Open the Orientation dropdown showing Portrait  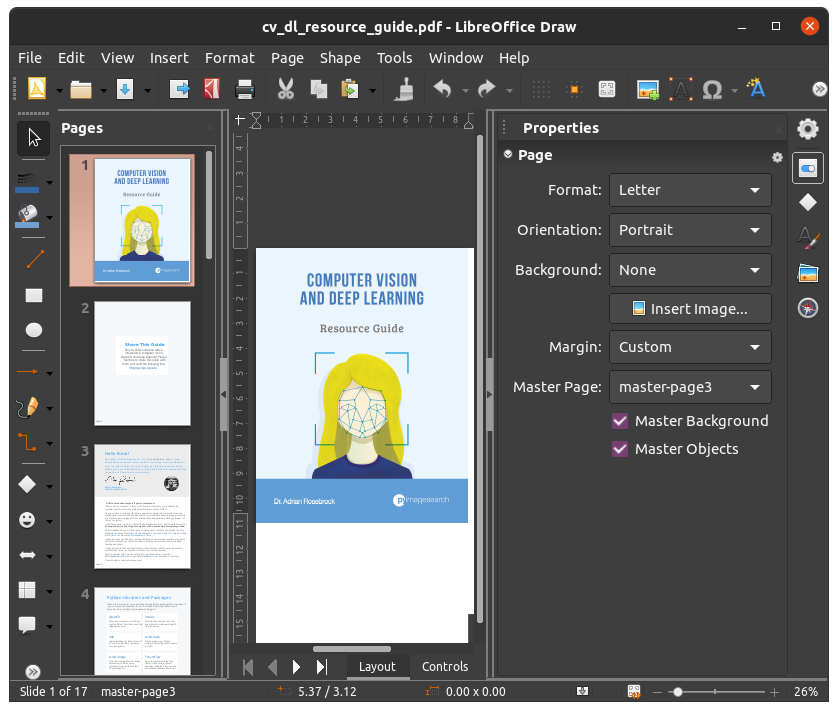click(x=690, y=230)
